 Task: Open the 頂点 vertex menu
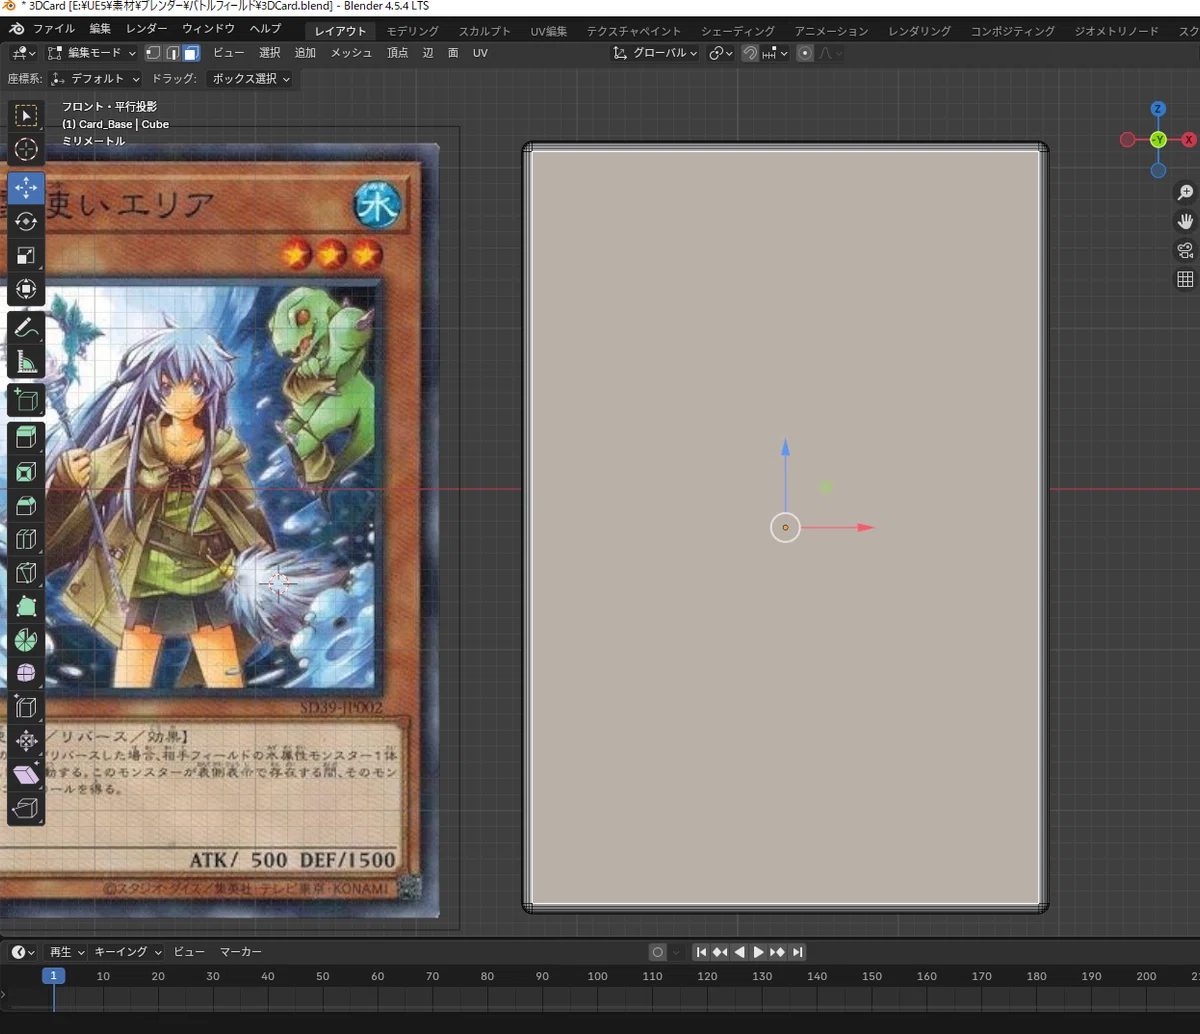point(398,53)
